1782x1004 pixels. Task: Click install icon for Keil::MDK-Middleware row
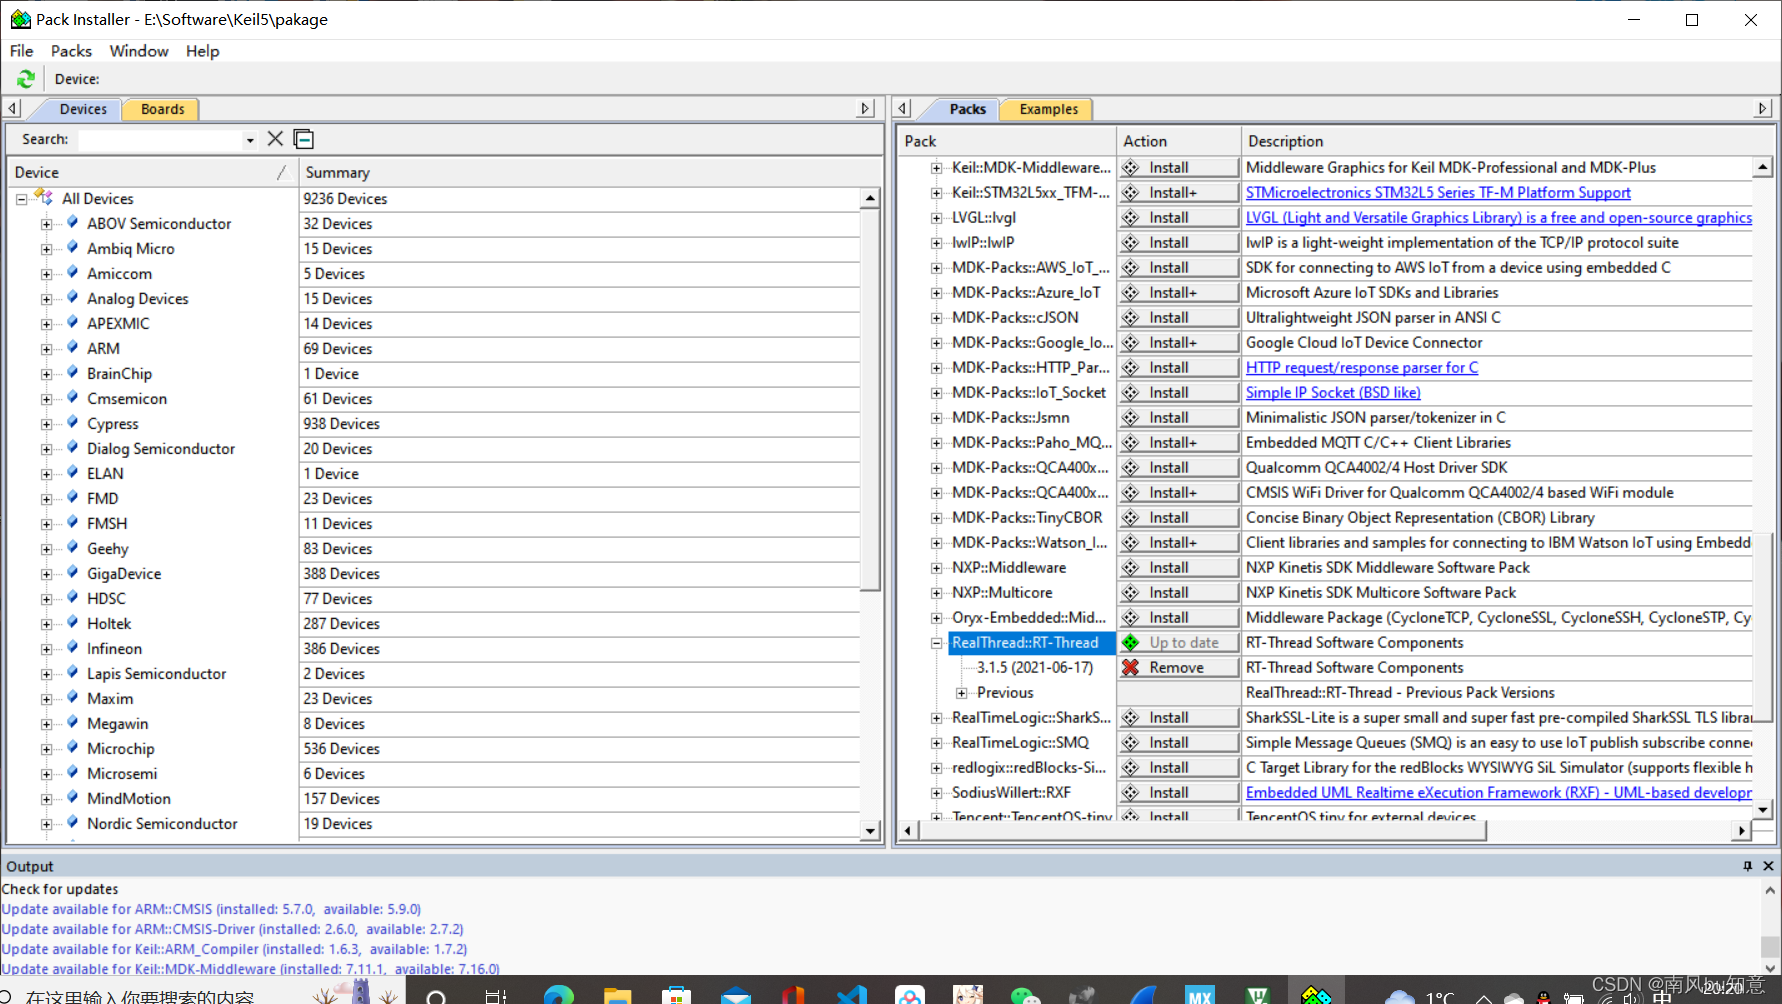[1131, 167]
